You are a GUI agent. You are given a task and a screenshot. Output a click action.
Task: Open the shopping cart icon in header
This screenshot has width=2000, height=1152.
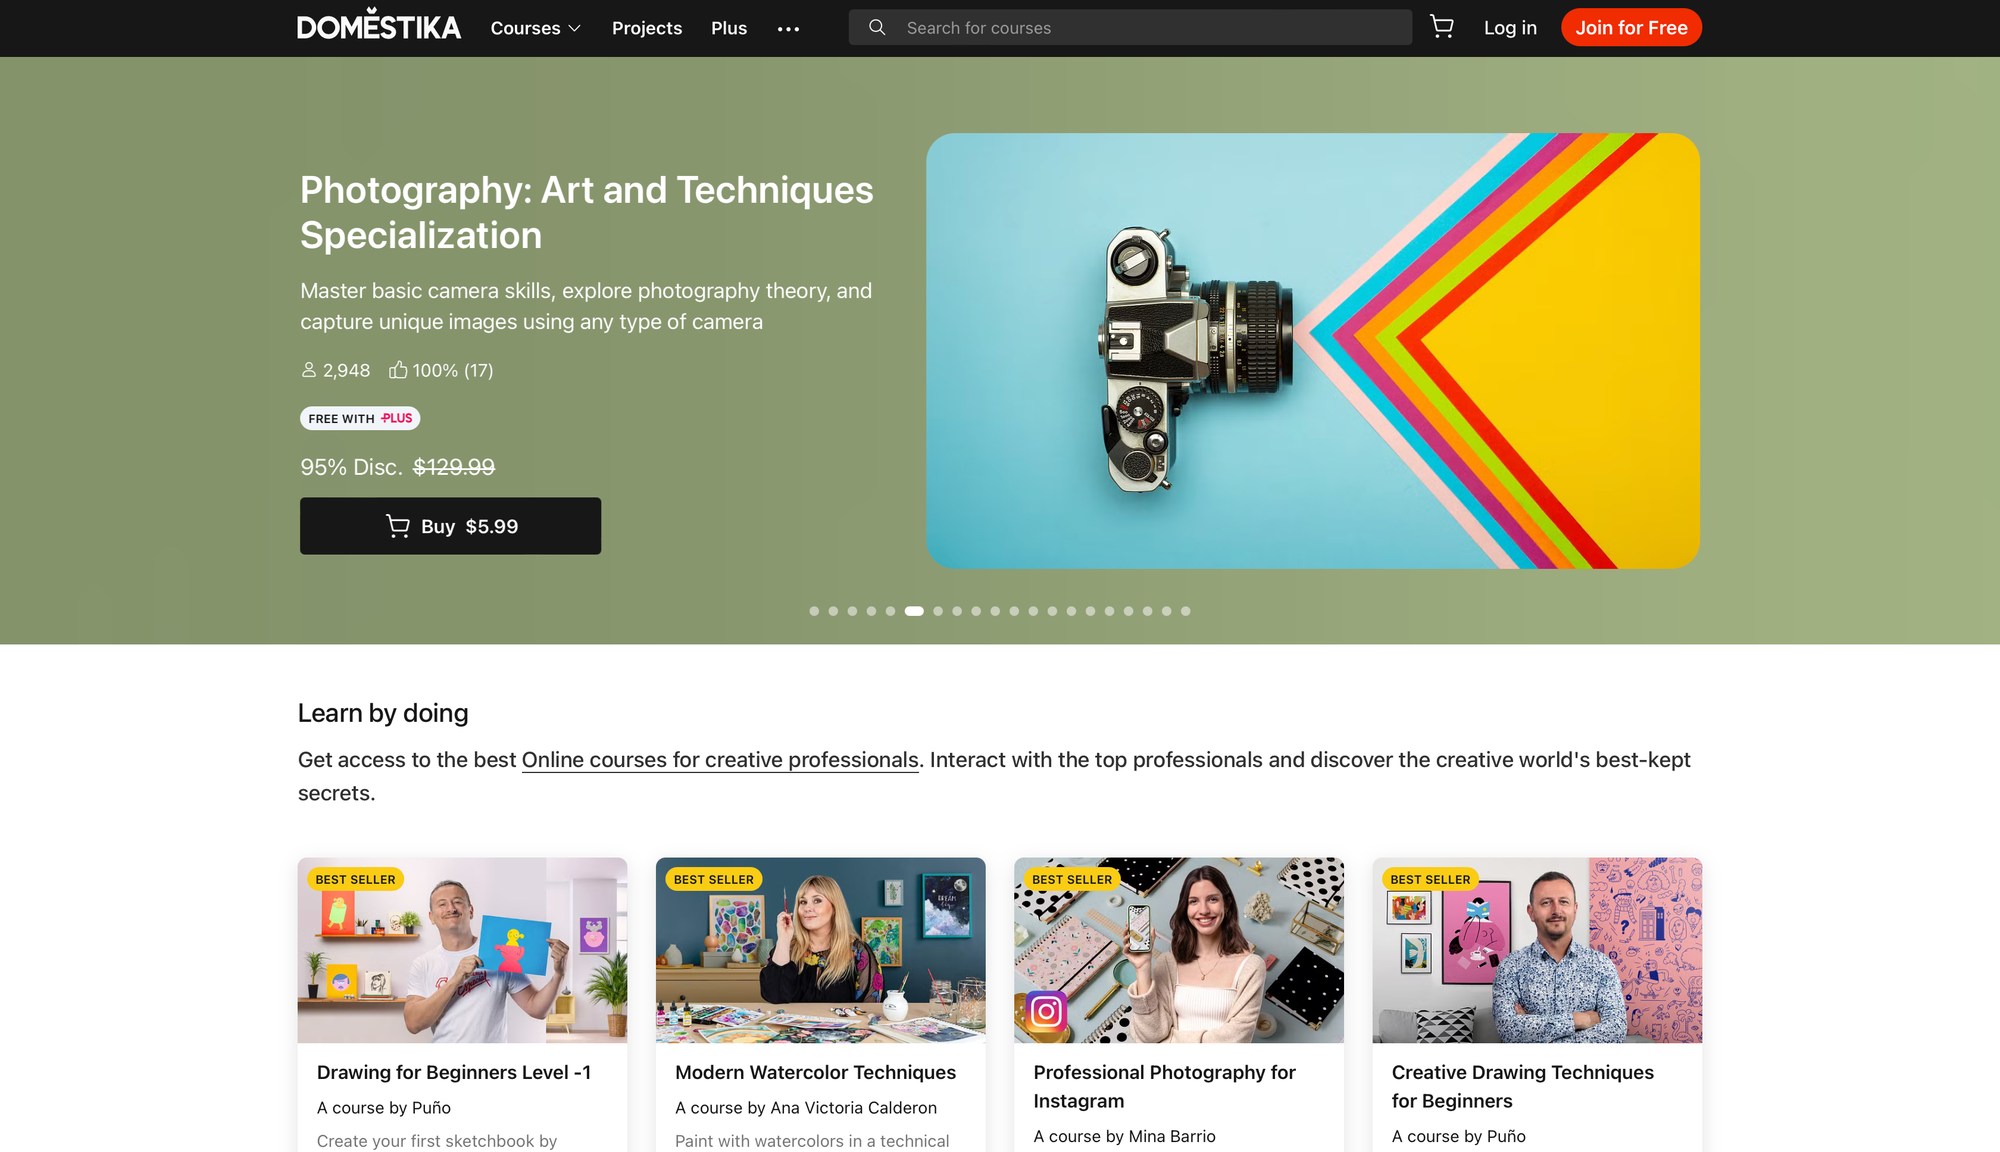click(x=1441, y=27)
